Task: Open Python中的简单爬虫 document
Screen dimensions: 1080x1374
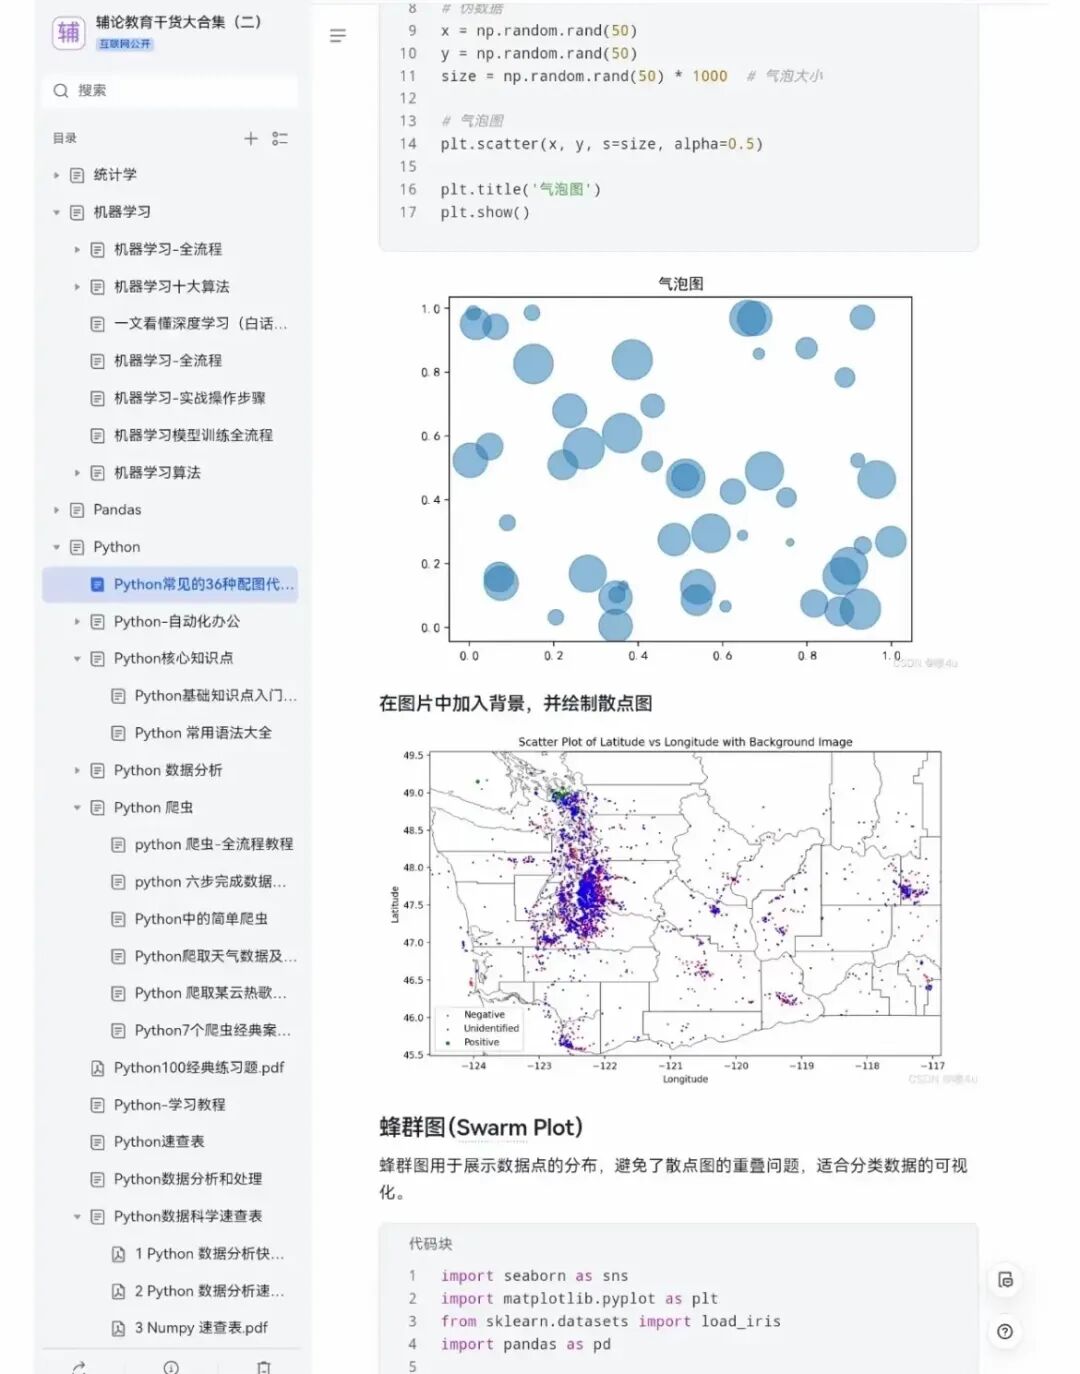Action: pos(201,919)
